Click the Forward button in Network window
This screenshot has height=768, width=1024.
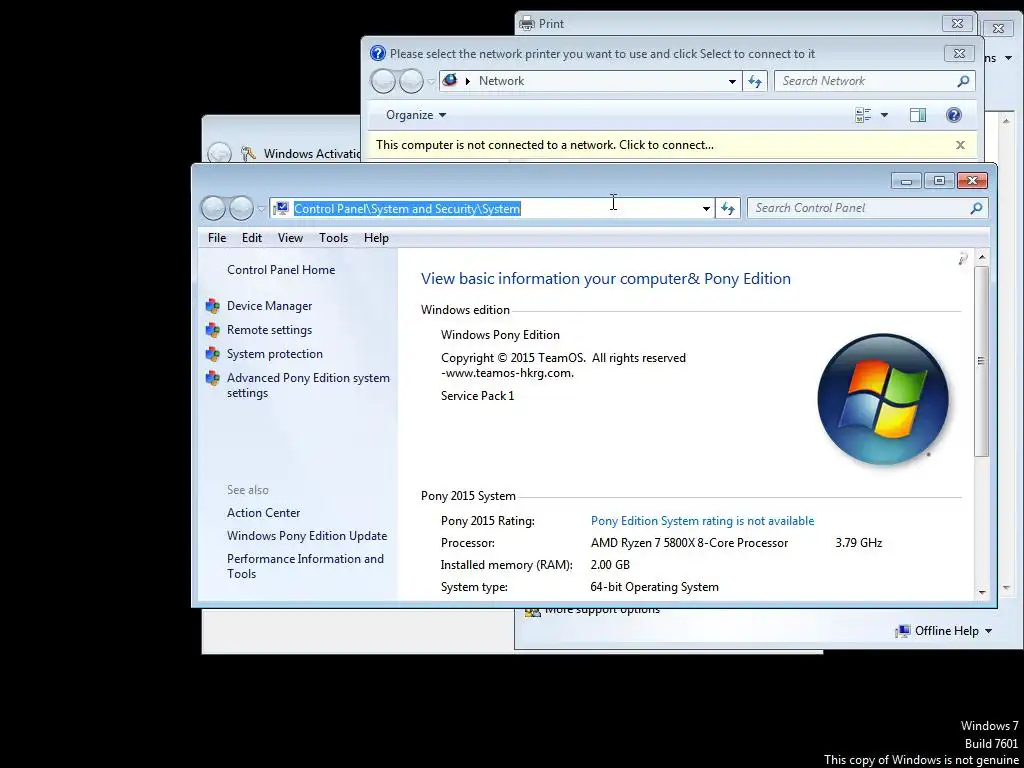[x=411, y=81]
